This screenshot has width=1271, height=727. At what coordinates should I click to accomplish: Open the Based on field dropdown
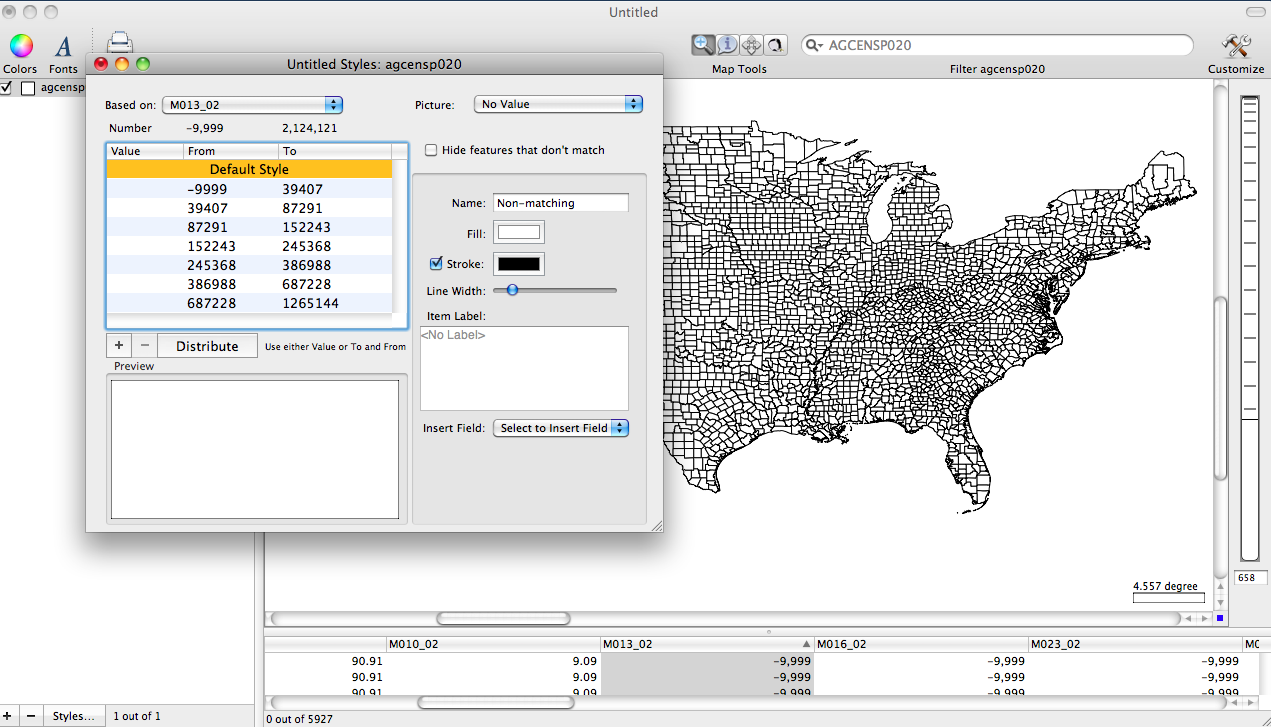[253, 104]
